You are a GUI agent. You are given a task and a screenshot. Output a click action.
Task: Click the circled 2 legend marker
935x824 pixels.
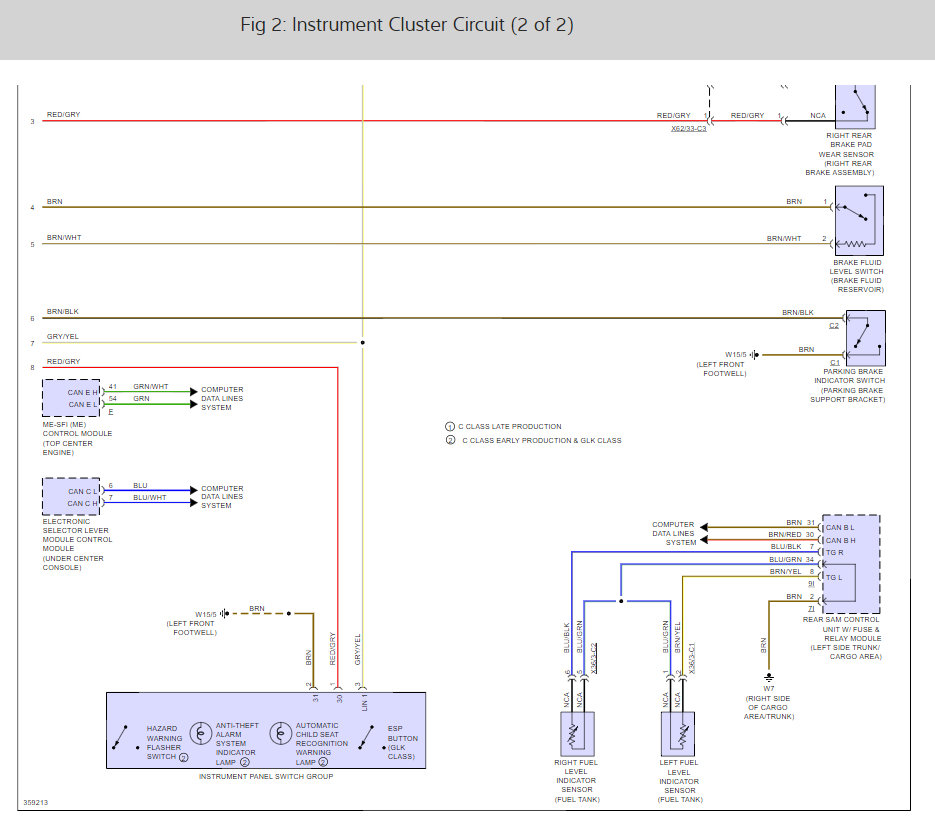click(x=450, y=440)
